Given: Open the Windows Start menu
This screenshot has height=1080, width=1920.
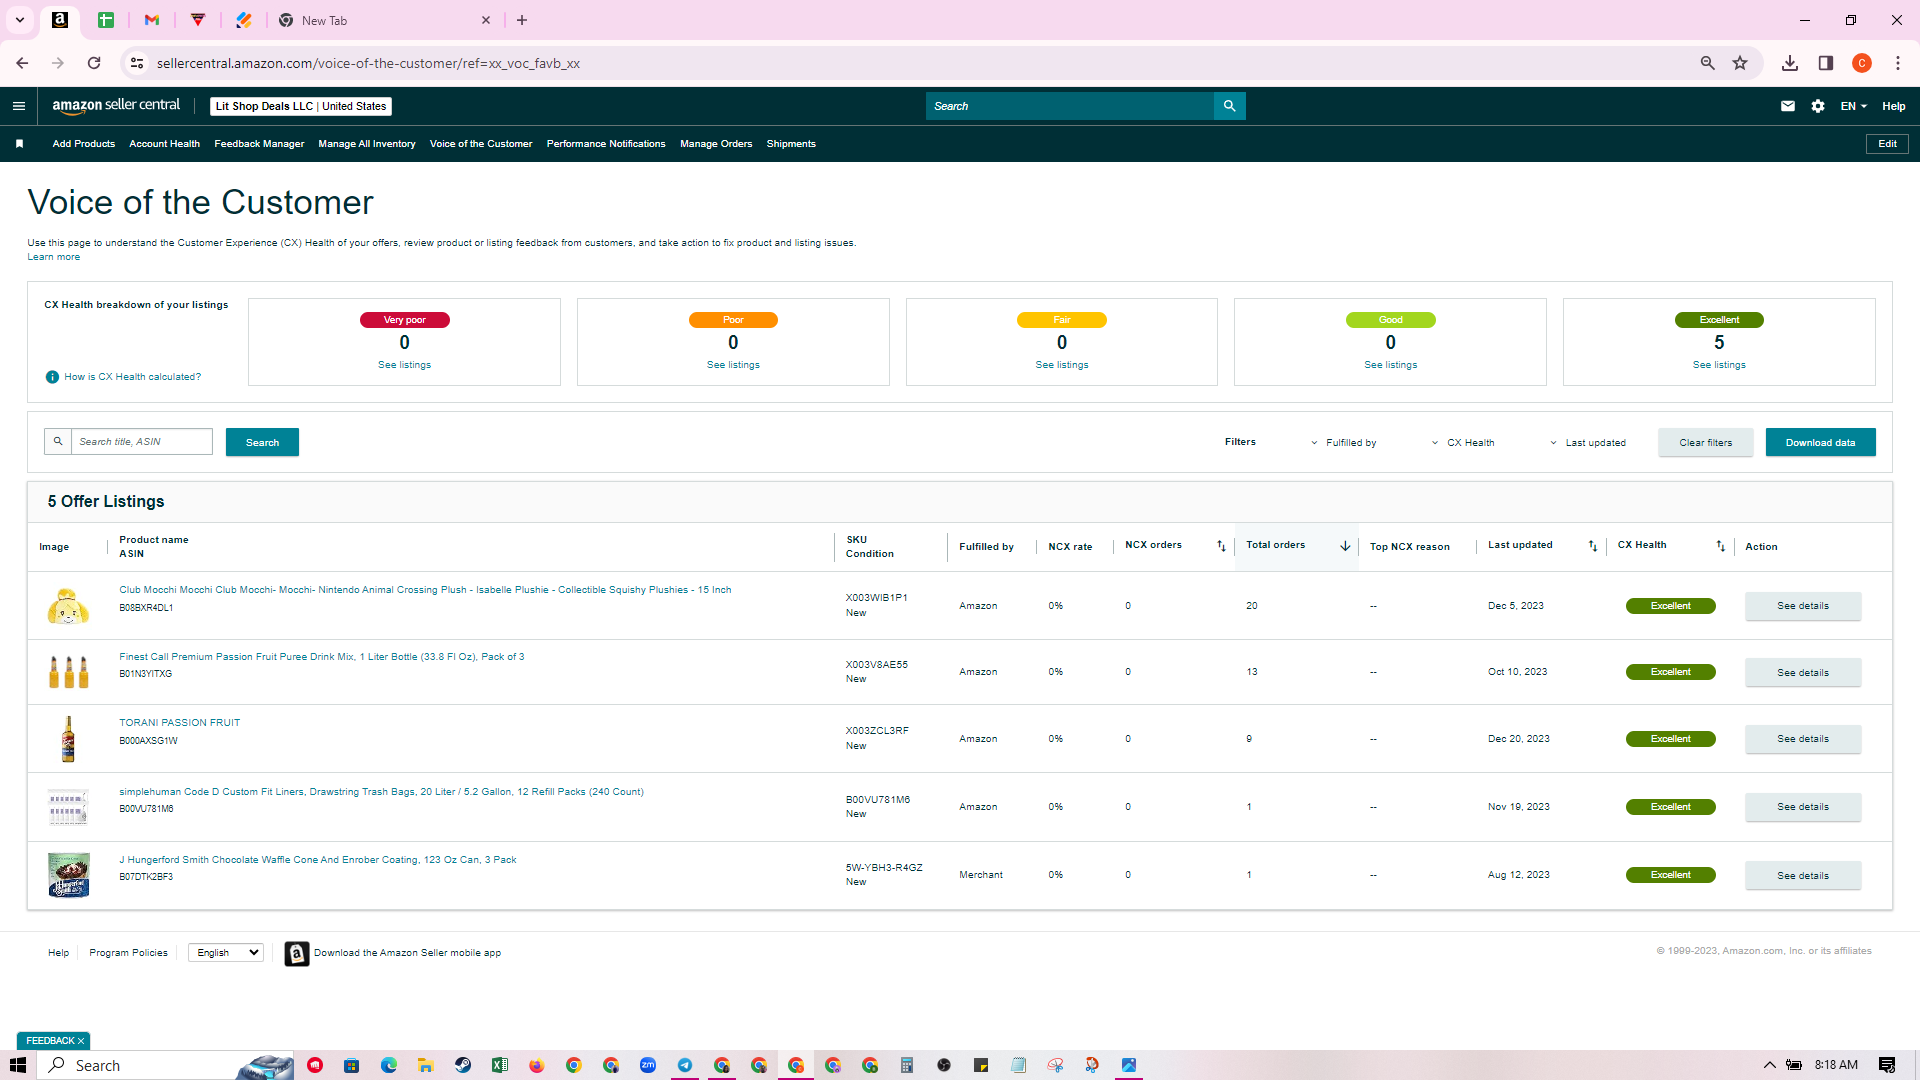Looking at the screenshot, I should (x=18, y=1065).
